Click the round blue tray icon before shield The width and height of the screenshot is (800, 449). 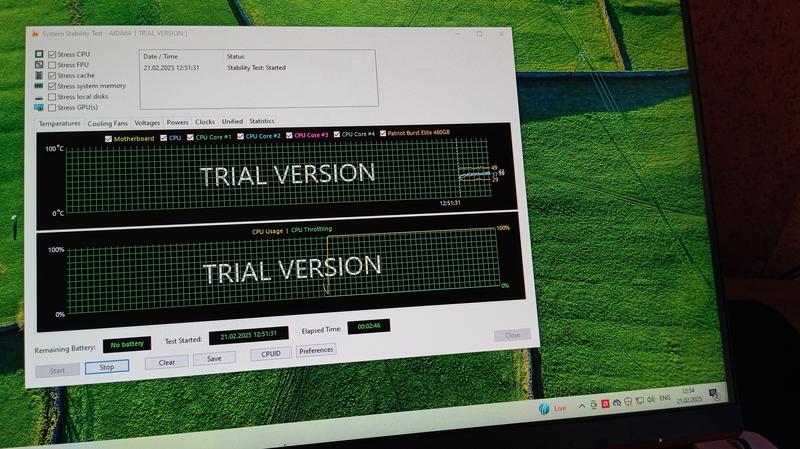(617, 403)
